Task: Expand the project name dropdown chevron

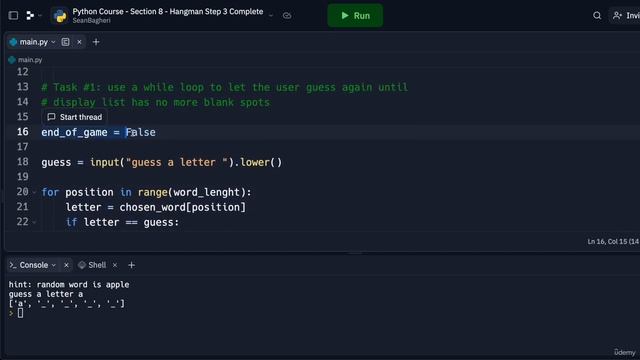Action: tap(271, 16)
